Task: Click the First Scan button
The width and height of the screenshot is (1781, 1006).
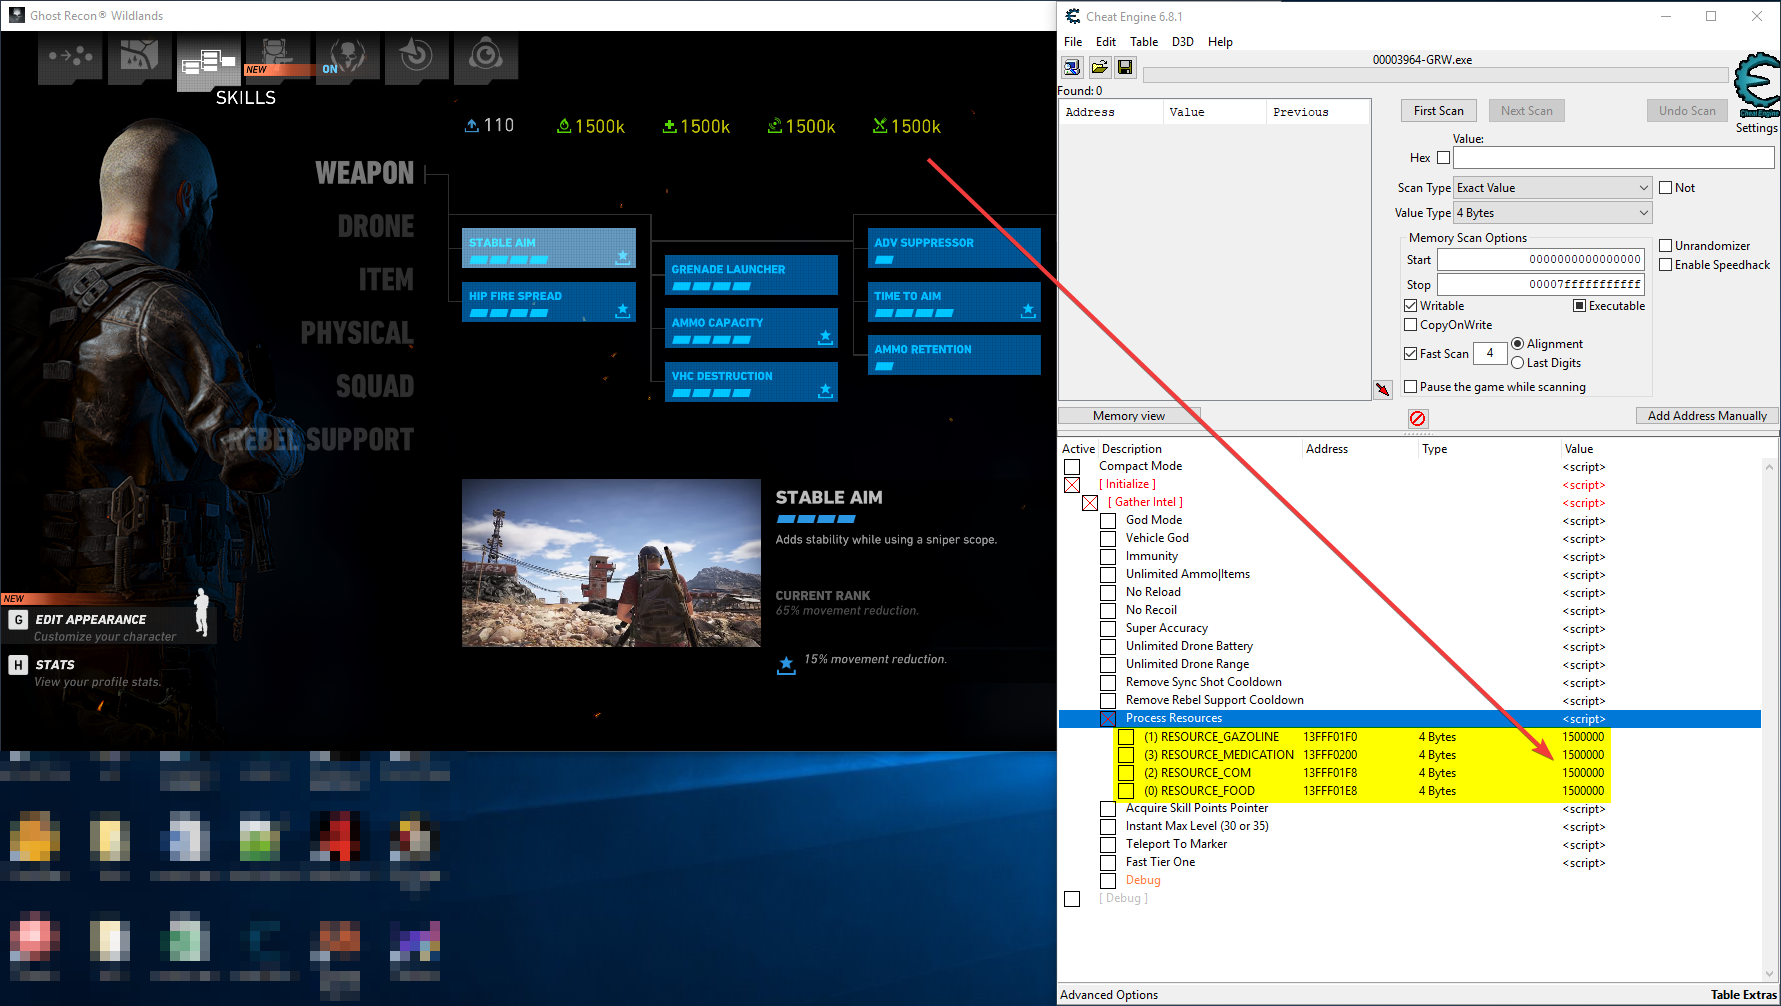Action: (1439, 111)
